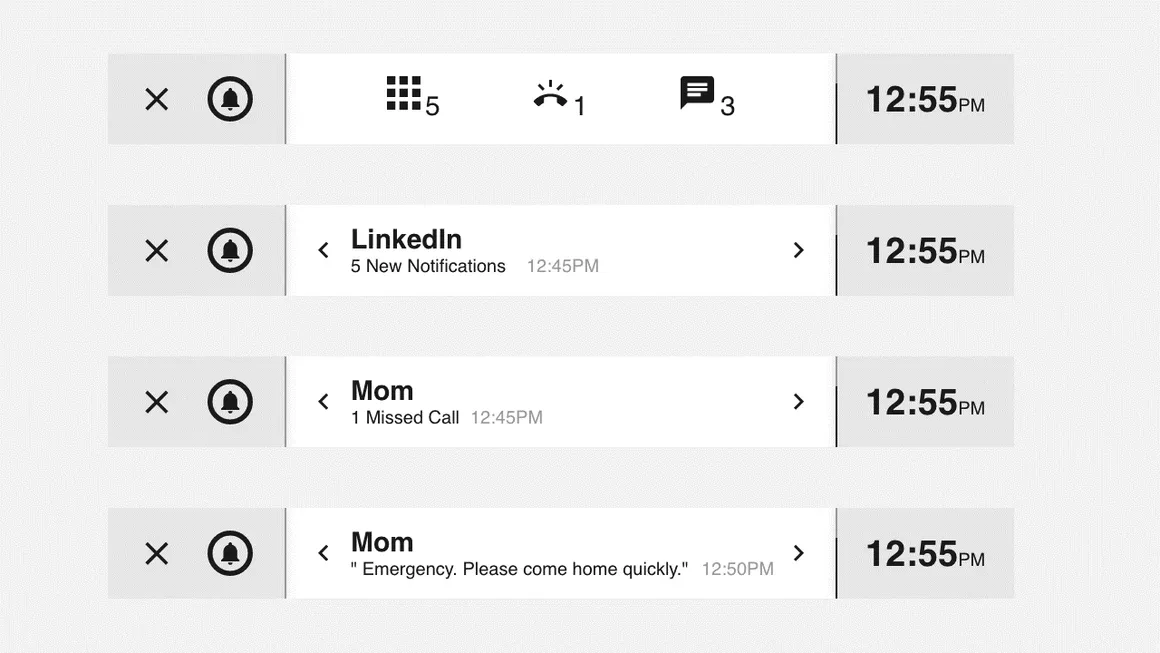
Task: Open the Emergency message from Mom
Action: coord(519,569)
